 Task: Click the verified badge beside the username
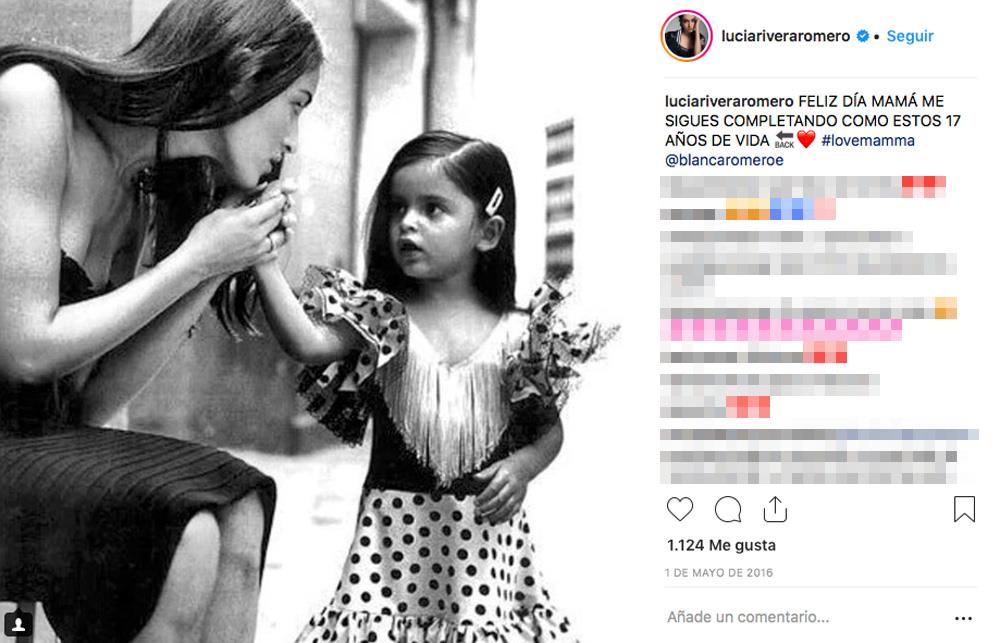(x=862, y=36)
